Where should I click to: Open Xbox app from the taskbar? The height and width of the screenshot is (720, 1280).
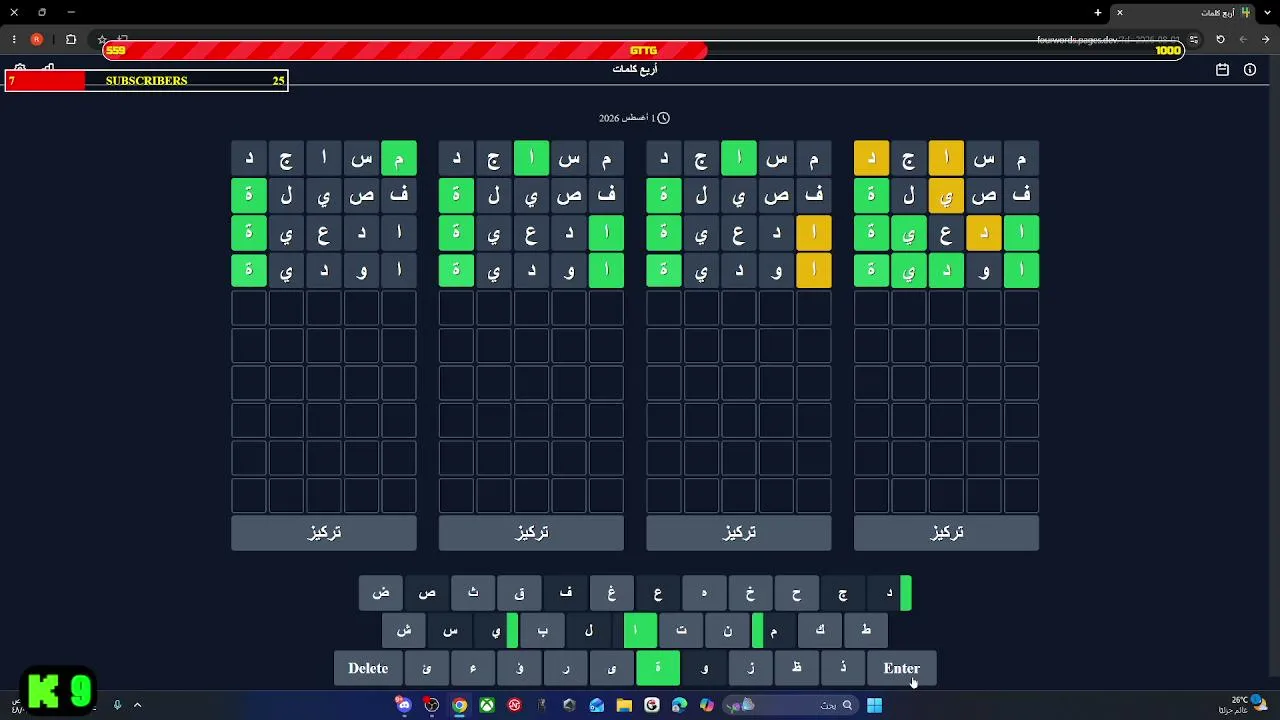click(x=487, y=705)
